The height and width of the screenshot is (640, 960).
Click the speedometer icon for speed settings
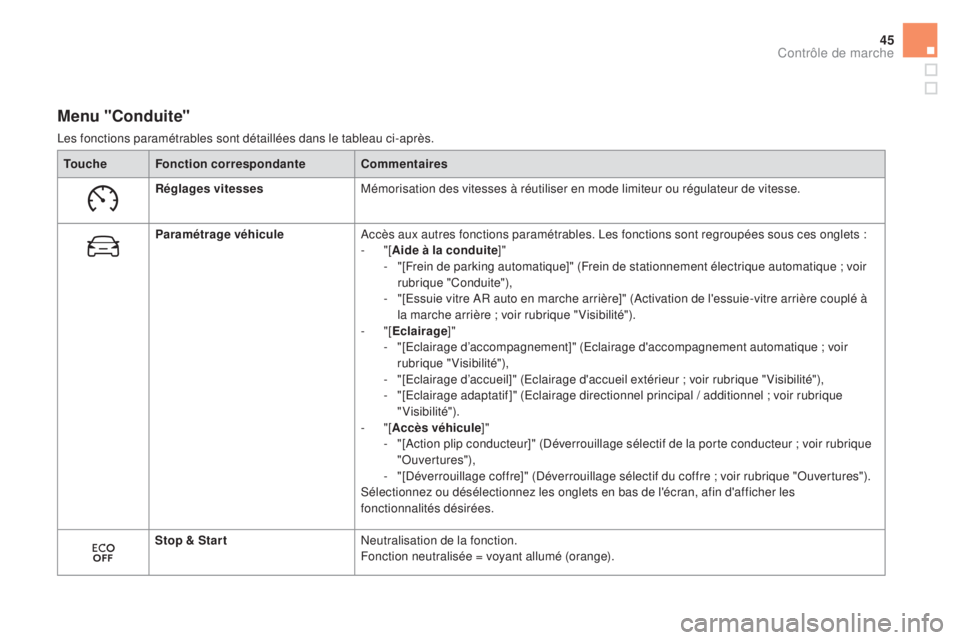click(102, 200)
